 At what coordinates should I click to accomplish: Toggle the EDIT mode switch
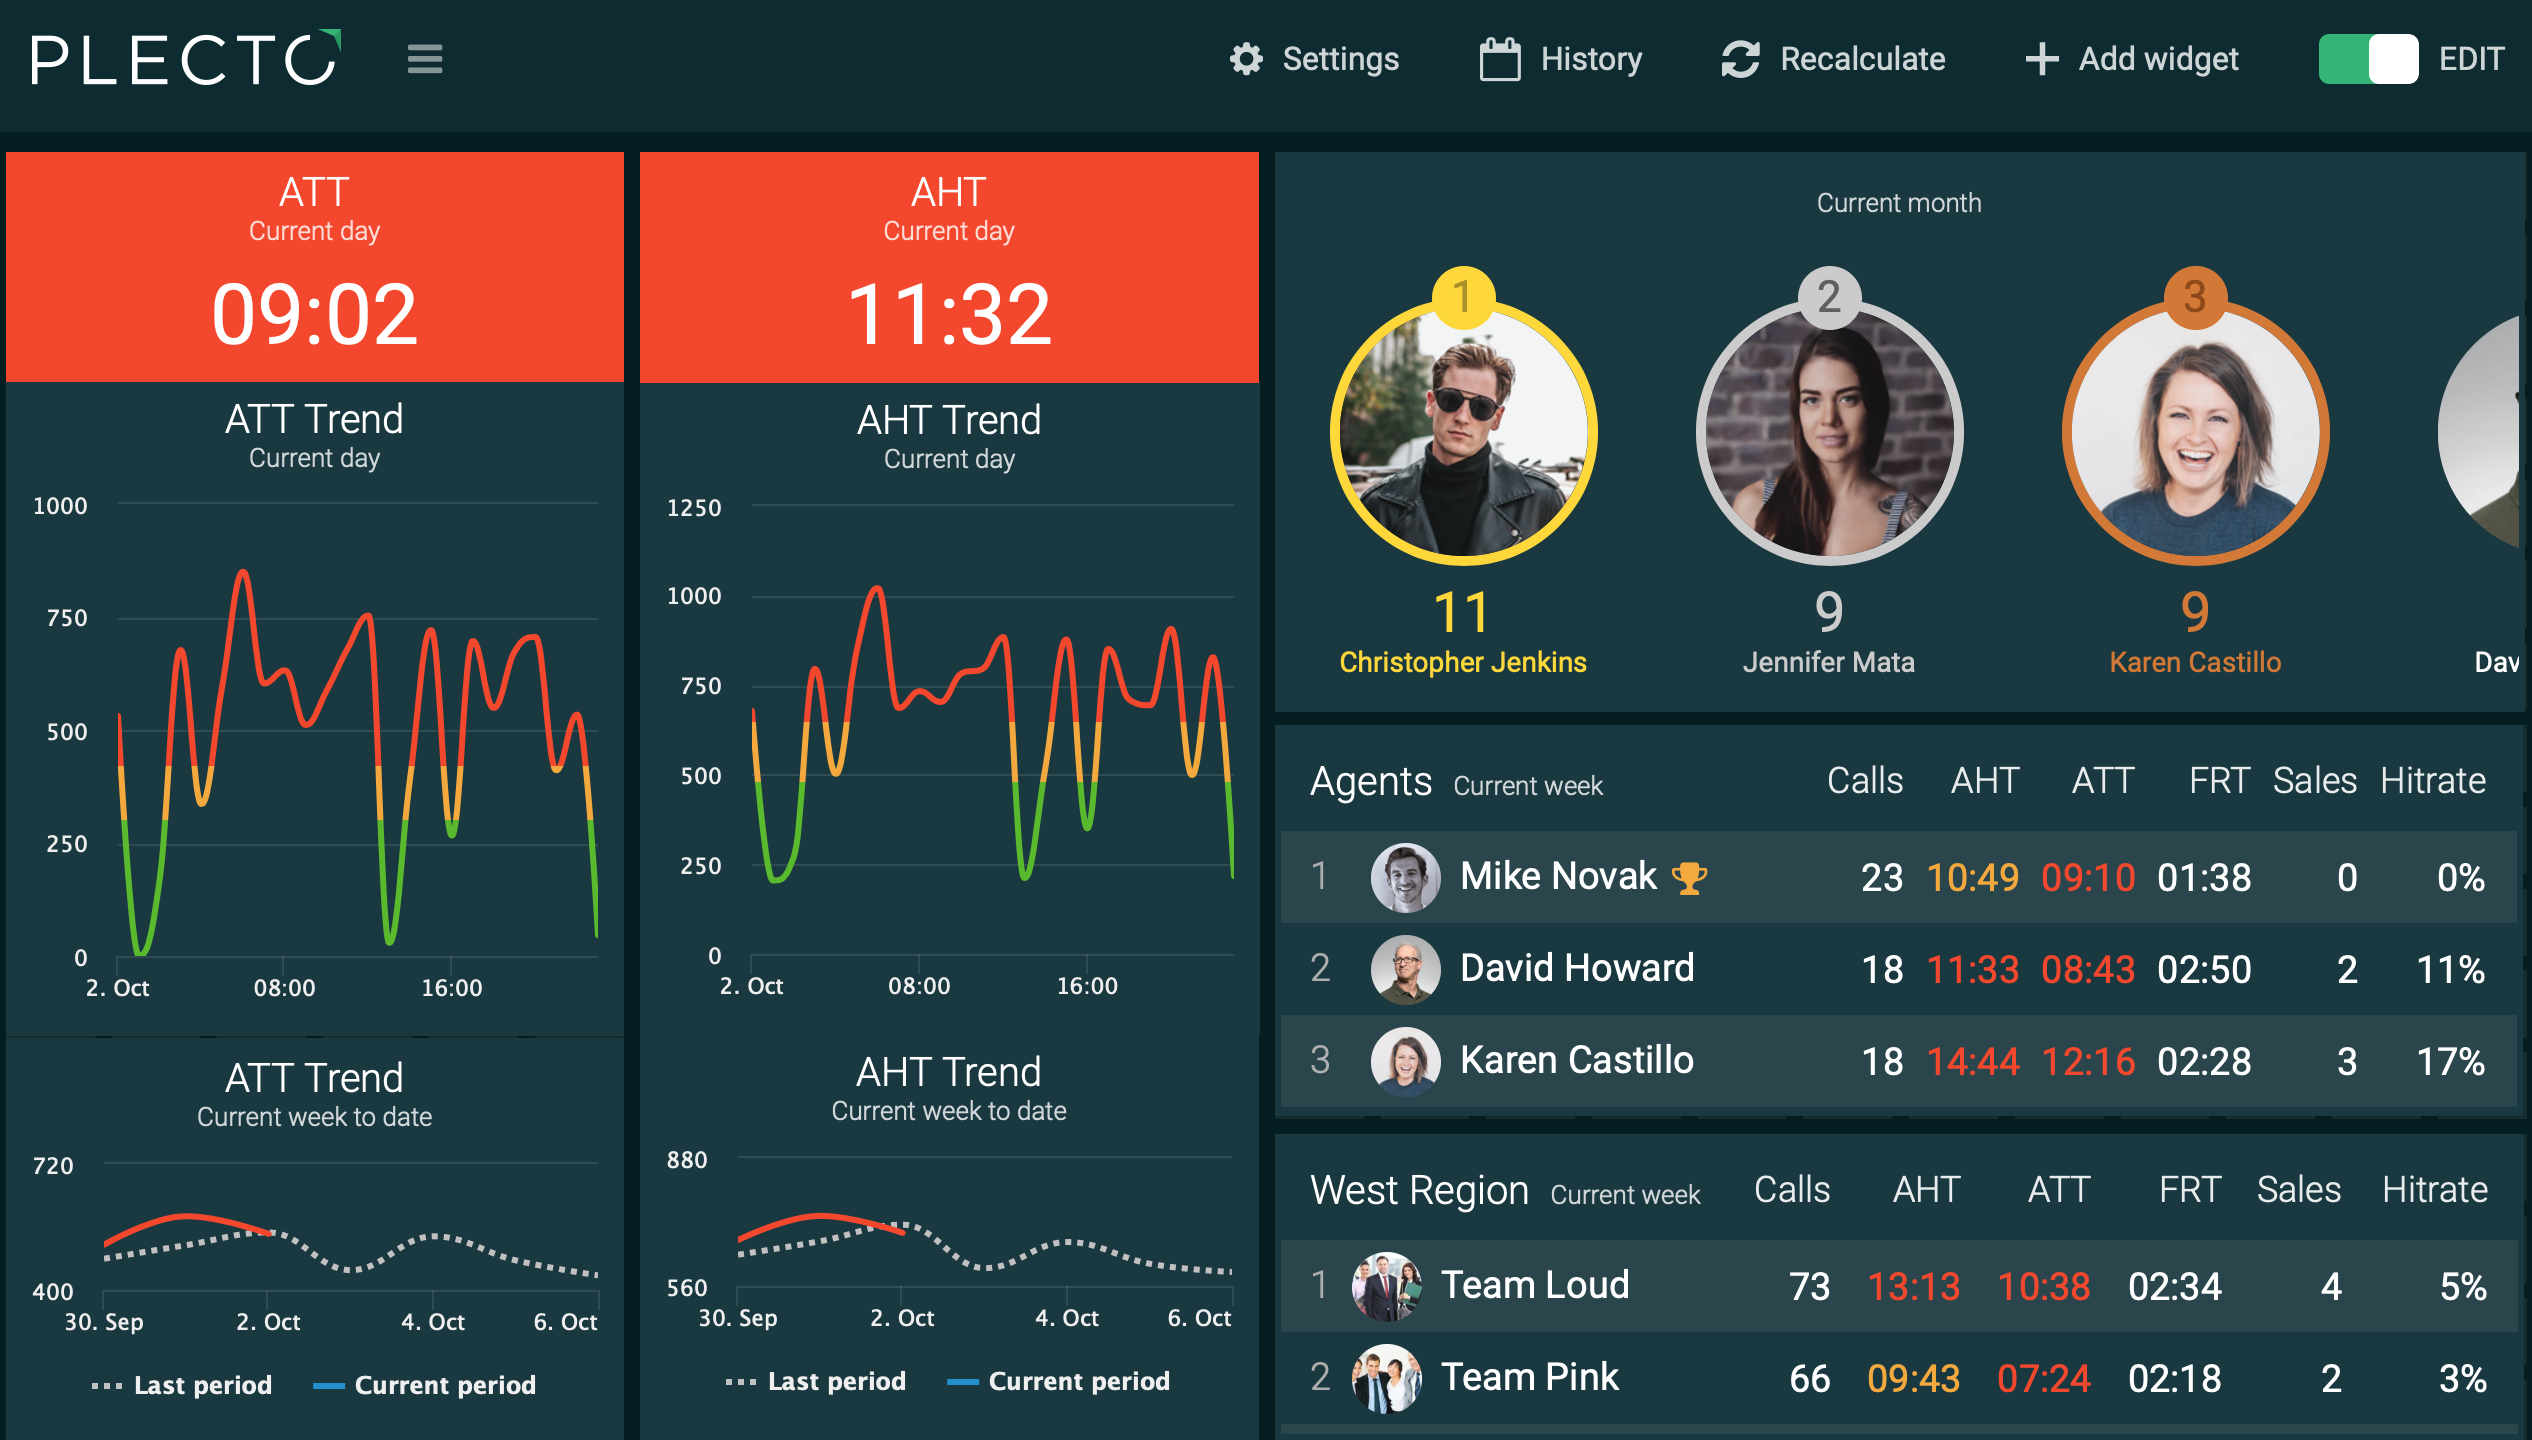[x=2369, y=59]
